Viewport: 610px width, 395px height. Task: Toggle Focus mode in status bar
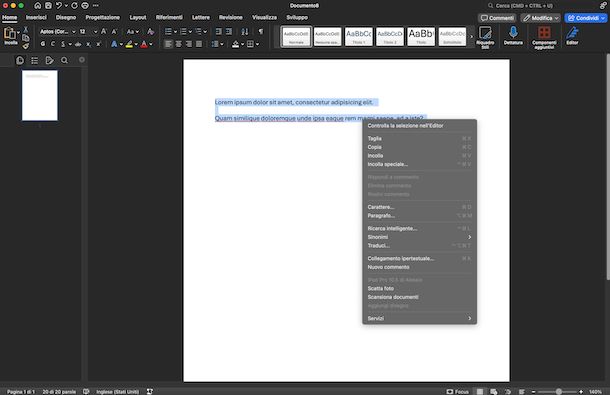(458, 391)
